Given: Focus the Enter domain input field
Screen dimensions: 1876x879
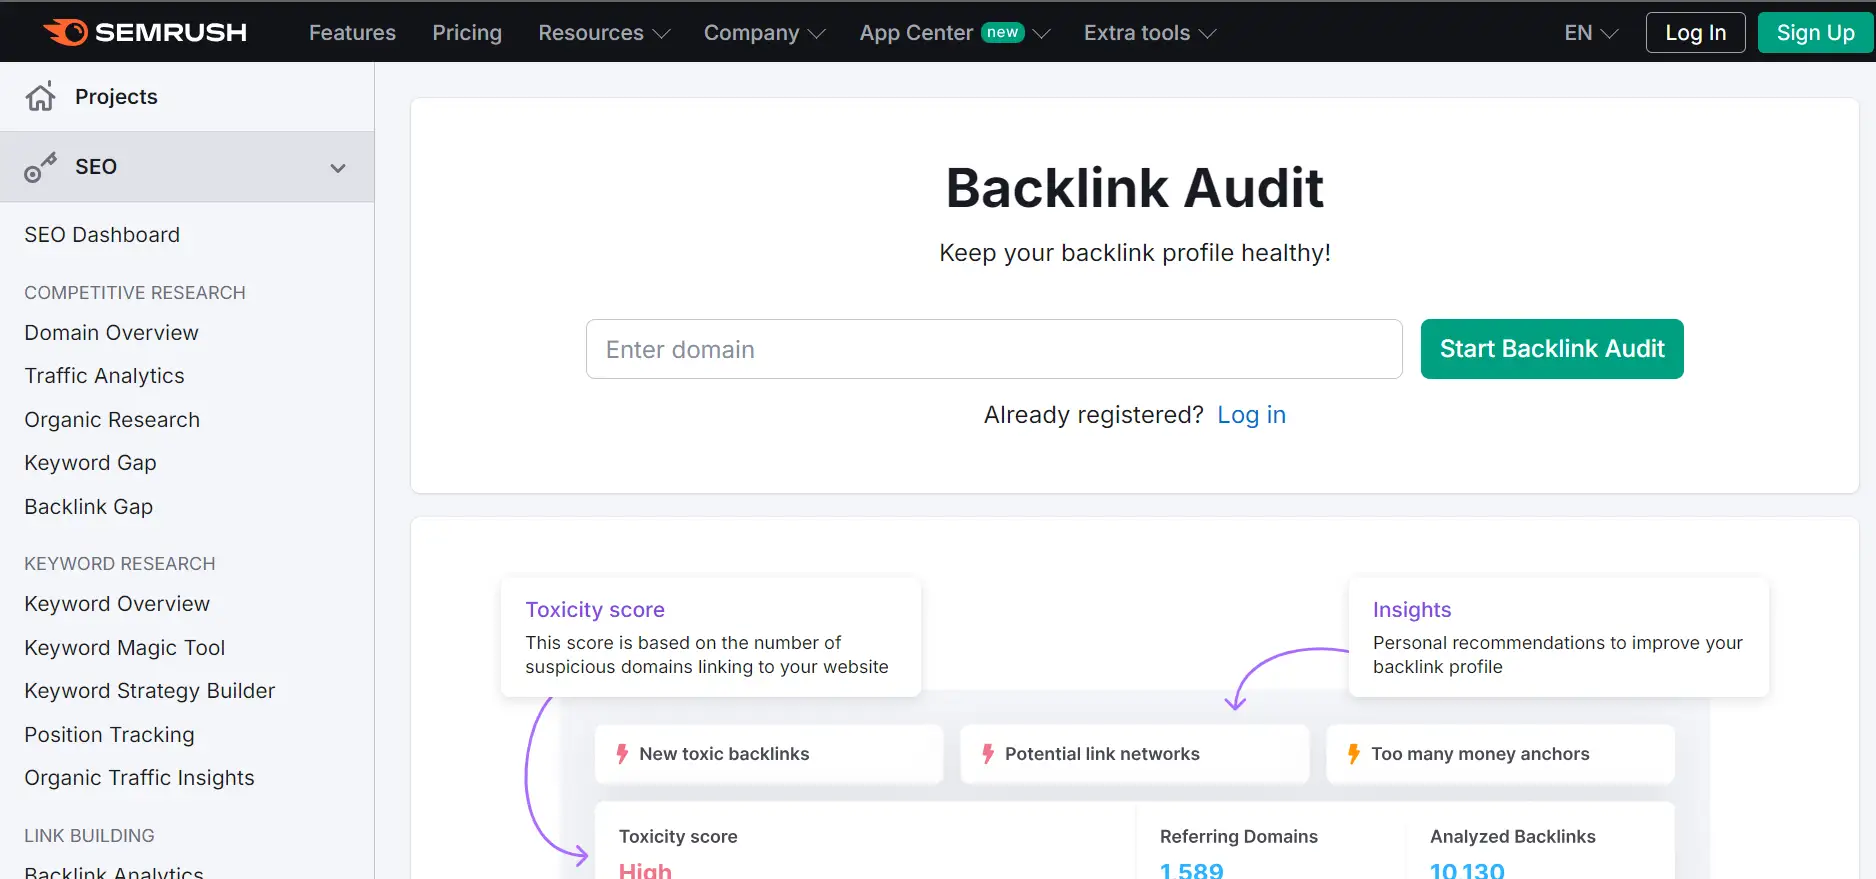Looking at the screenshot, I should click(x=994, y=349).
